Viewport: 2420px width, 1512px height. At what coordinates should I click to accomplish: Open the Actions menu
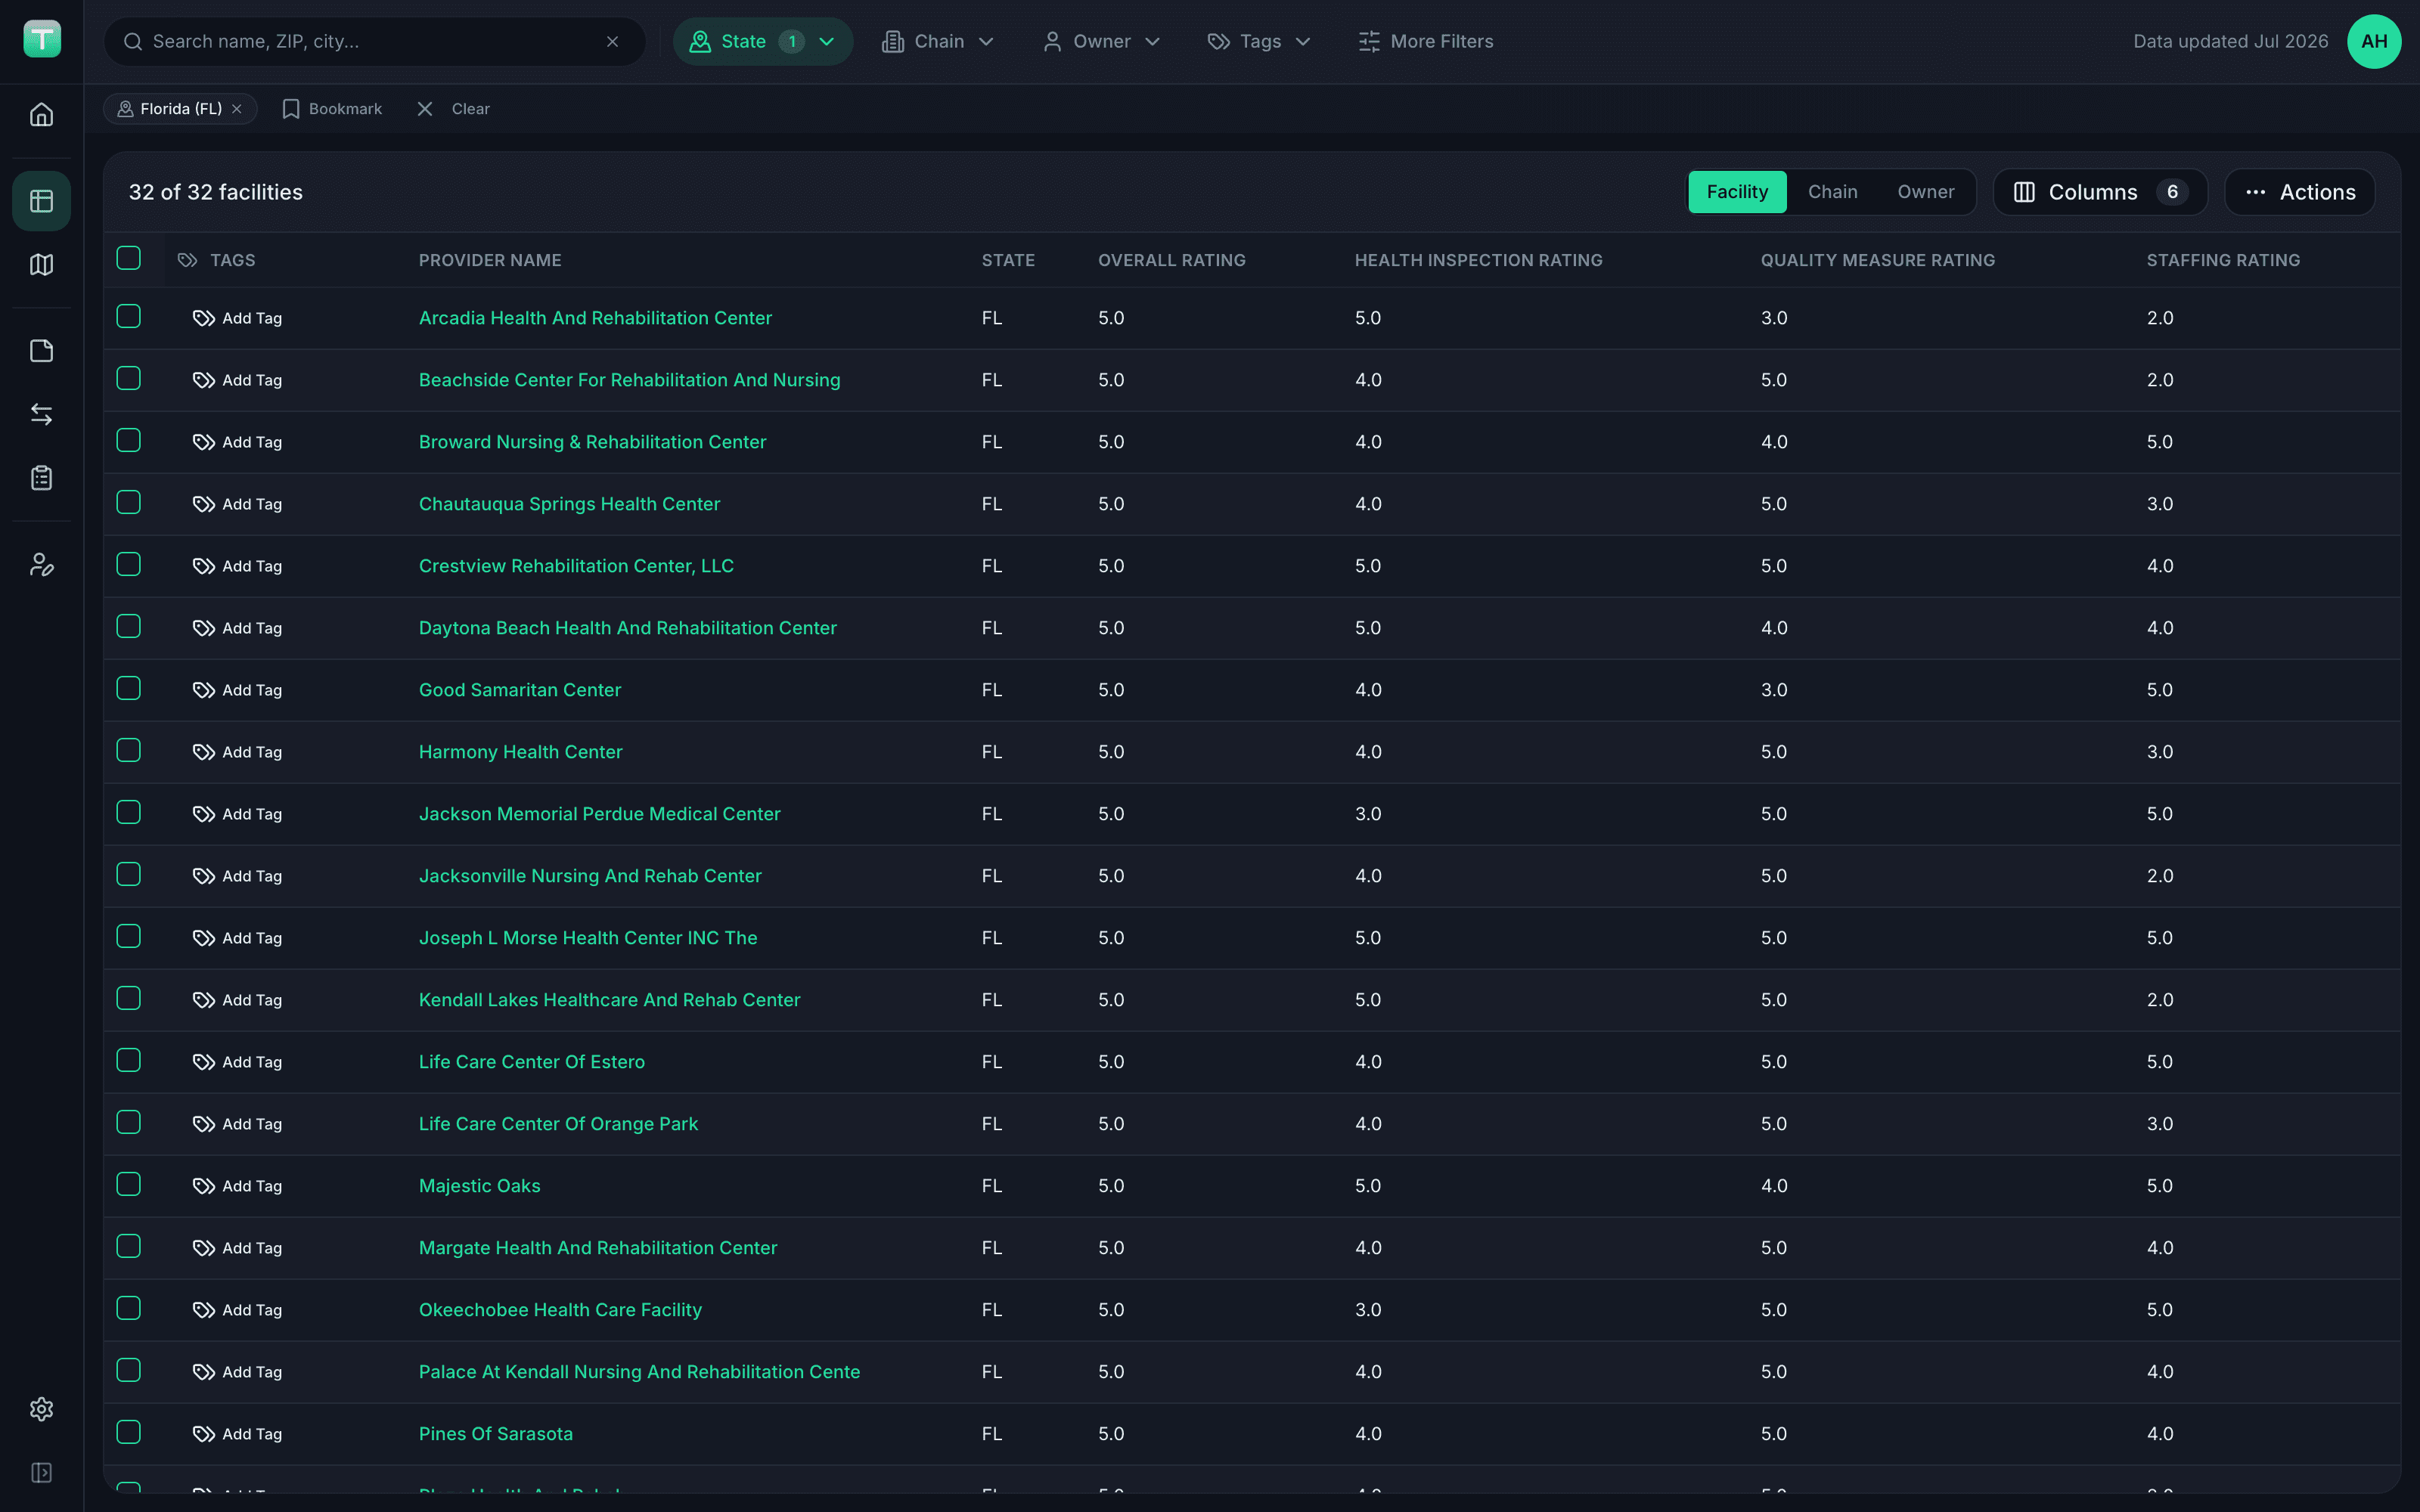pos(2299,192)
